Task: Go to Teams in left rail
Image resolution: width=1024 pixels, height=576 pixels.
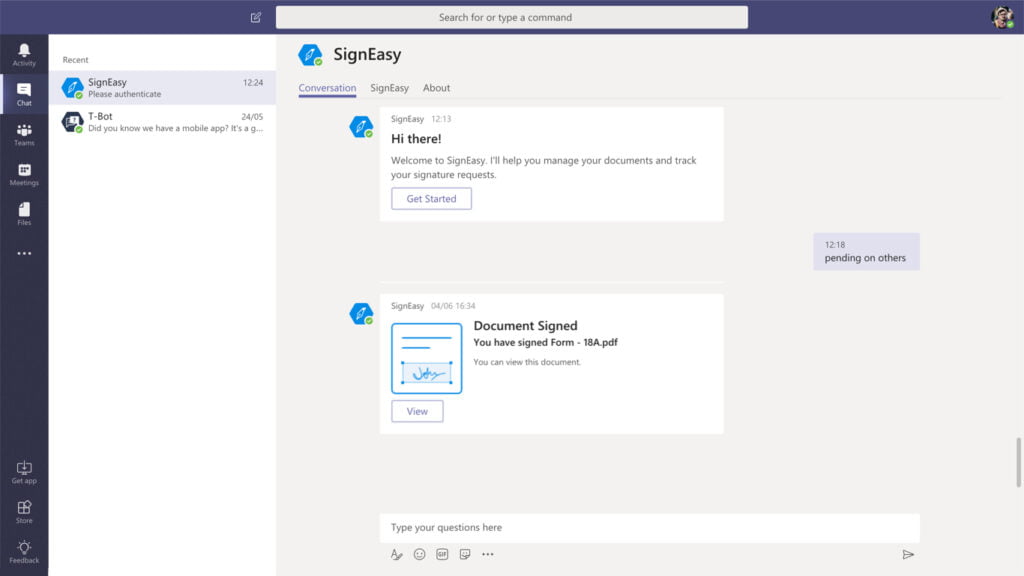Action: tap(24, 134)
